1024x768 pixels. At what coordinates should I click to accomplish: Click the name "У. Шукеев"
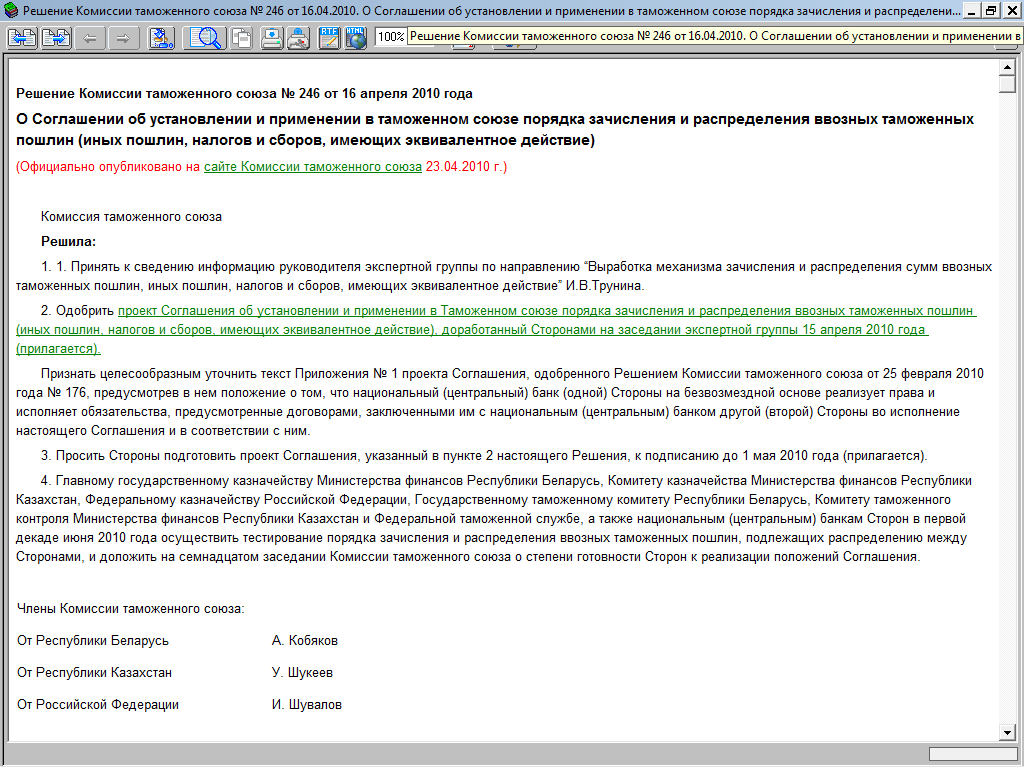302,673
